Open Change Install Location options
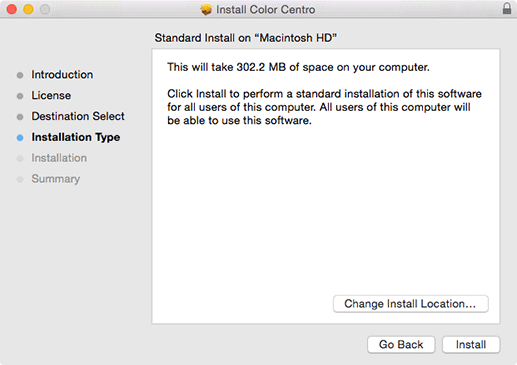The image size is (517, 365). [x=411, y=304]
